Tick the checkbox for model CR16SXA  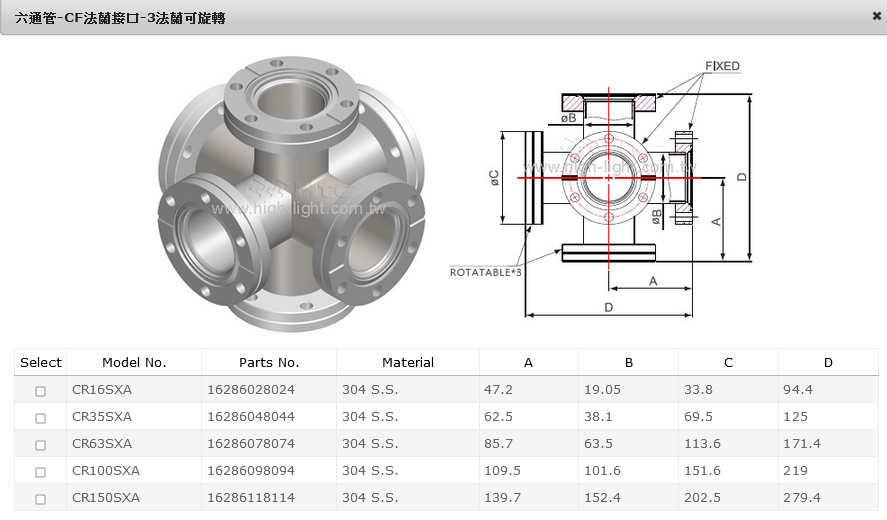41,391
